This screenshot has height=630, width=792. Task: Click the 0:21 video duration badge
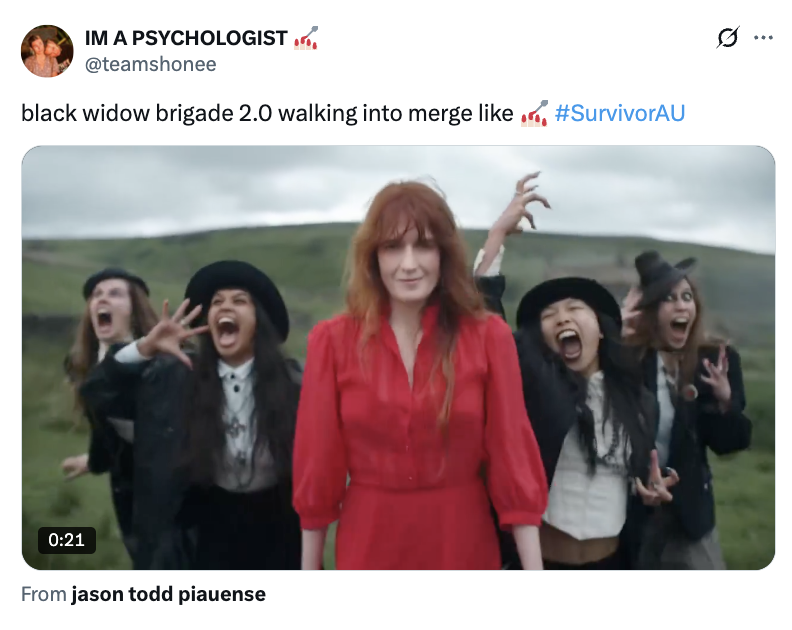[x=67, y=540]
